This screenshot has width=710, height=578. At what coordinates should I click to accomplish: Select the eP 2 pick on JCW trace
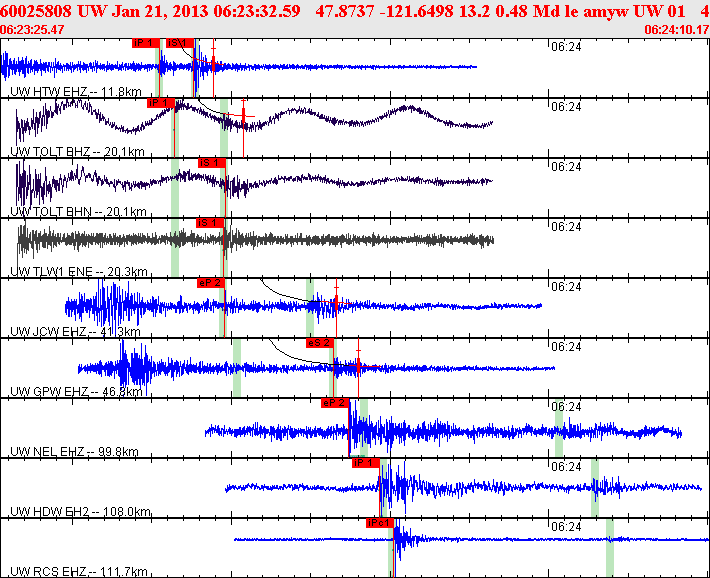pos(211,283)
